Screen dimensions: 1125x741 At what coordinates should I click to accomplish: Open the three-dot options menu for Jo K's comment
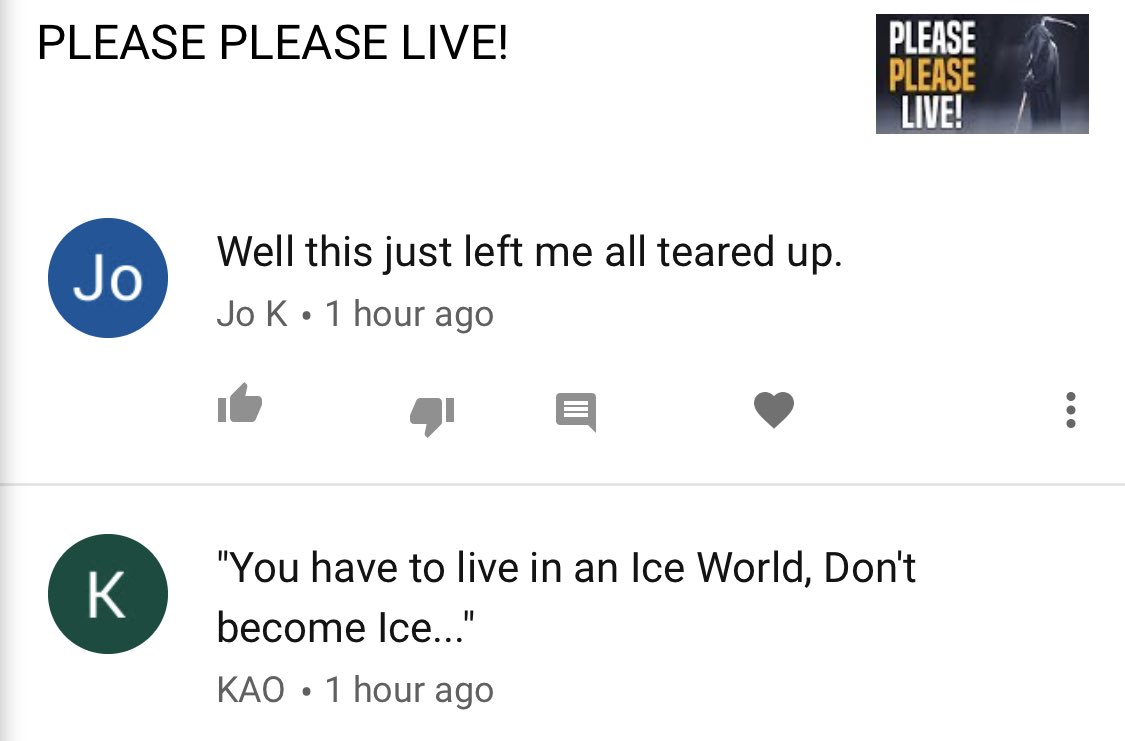tap(1070, 410)
